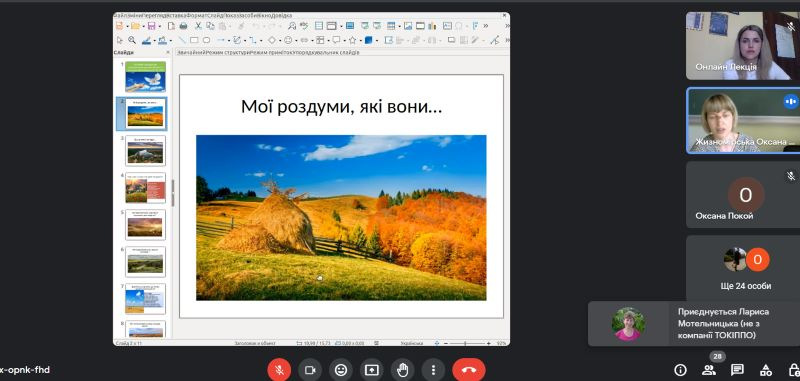Expand the Connectors tool dropdown arrow
The image size is (800, 381).
click(x=261, y=41)
